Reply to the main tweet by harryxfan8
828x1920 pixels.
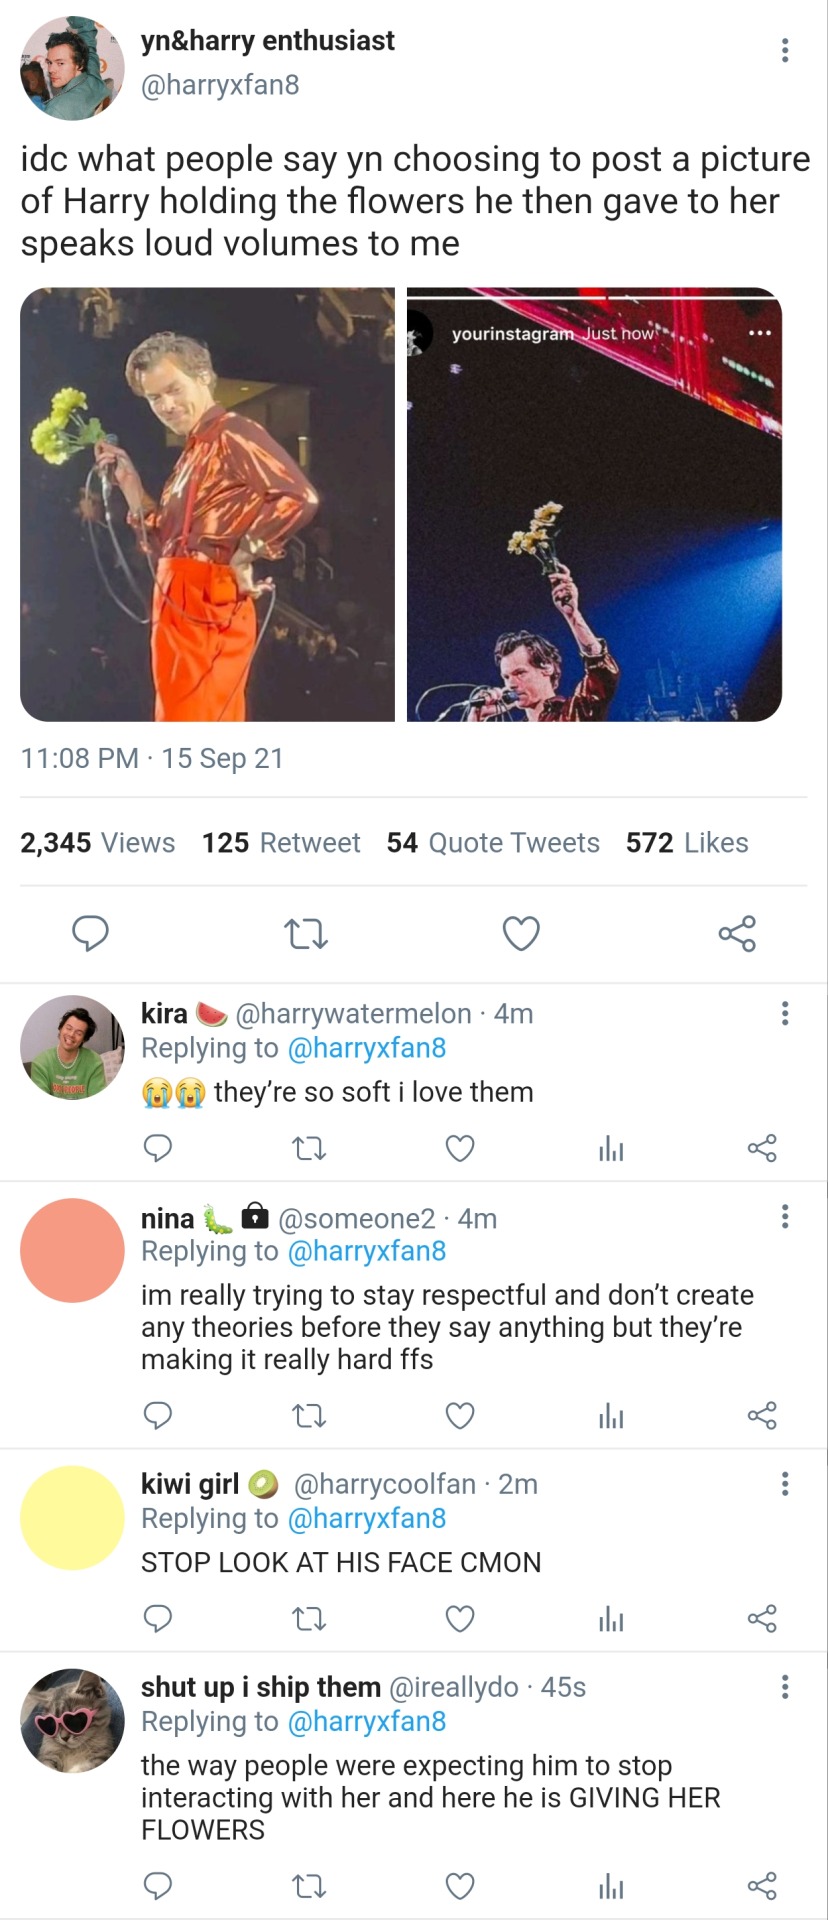91,934
